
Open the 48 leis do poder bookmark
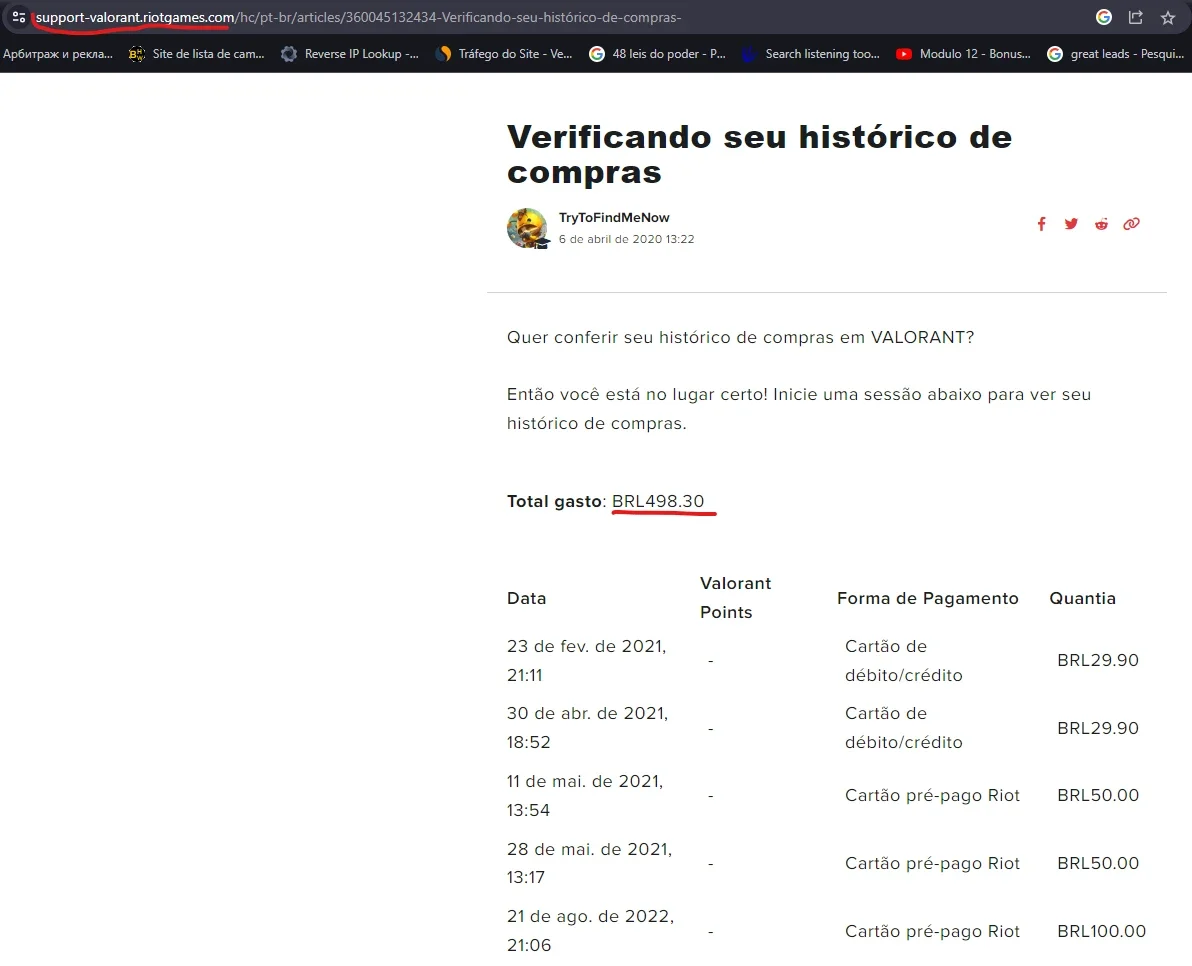(x=658, y=54)
